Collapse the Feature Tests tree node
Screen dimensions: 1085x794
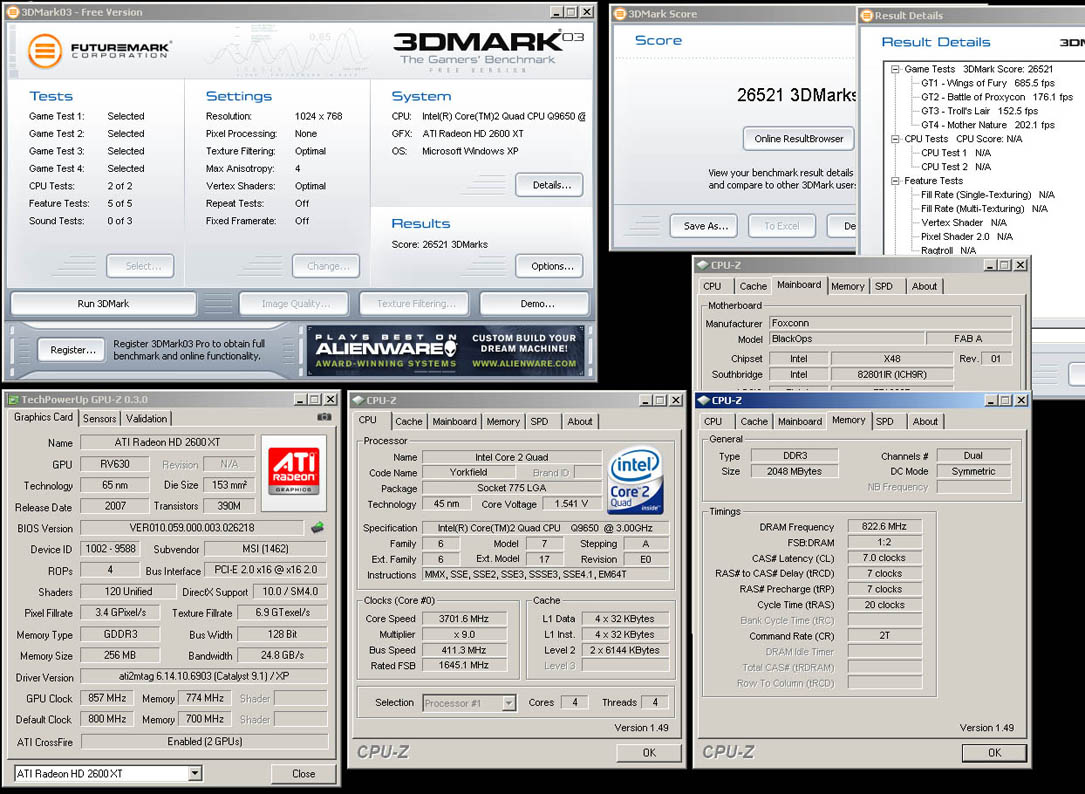click(x=895, y=181)
